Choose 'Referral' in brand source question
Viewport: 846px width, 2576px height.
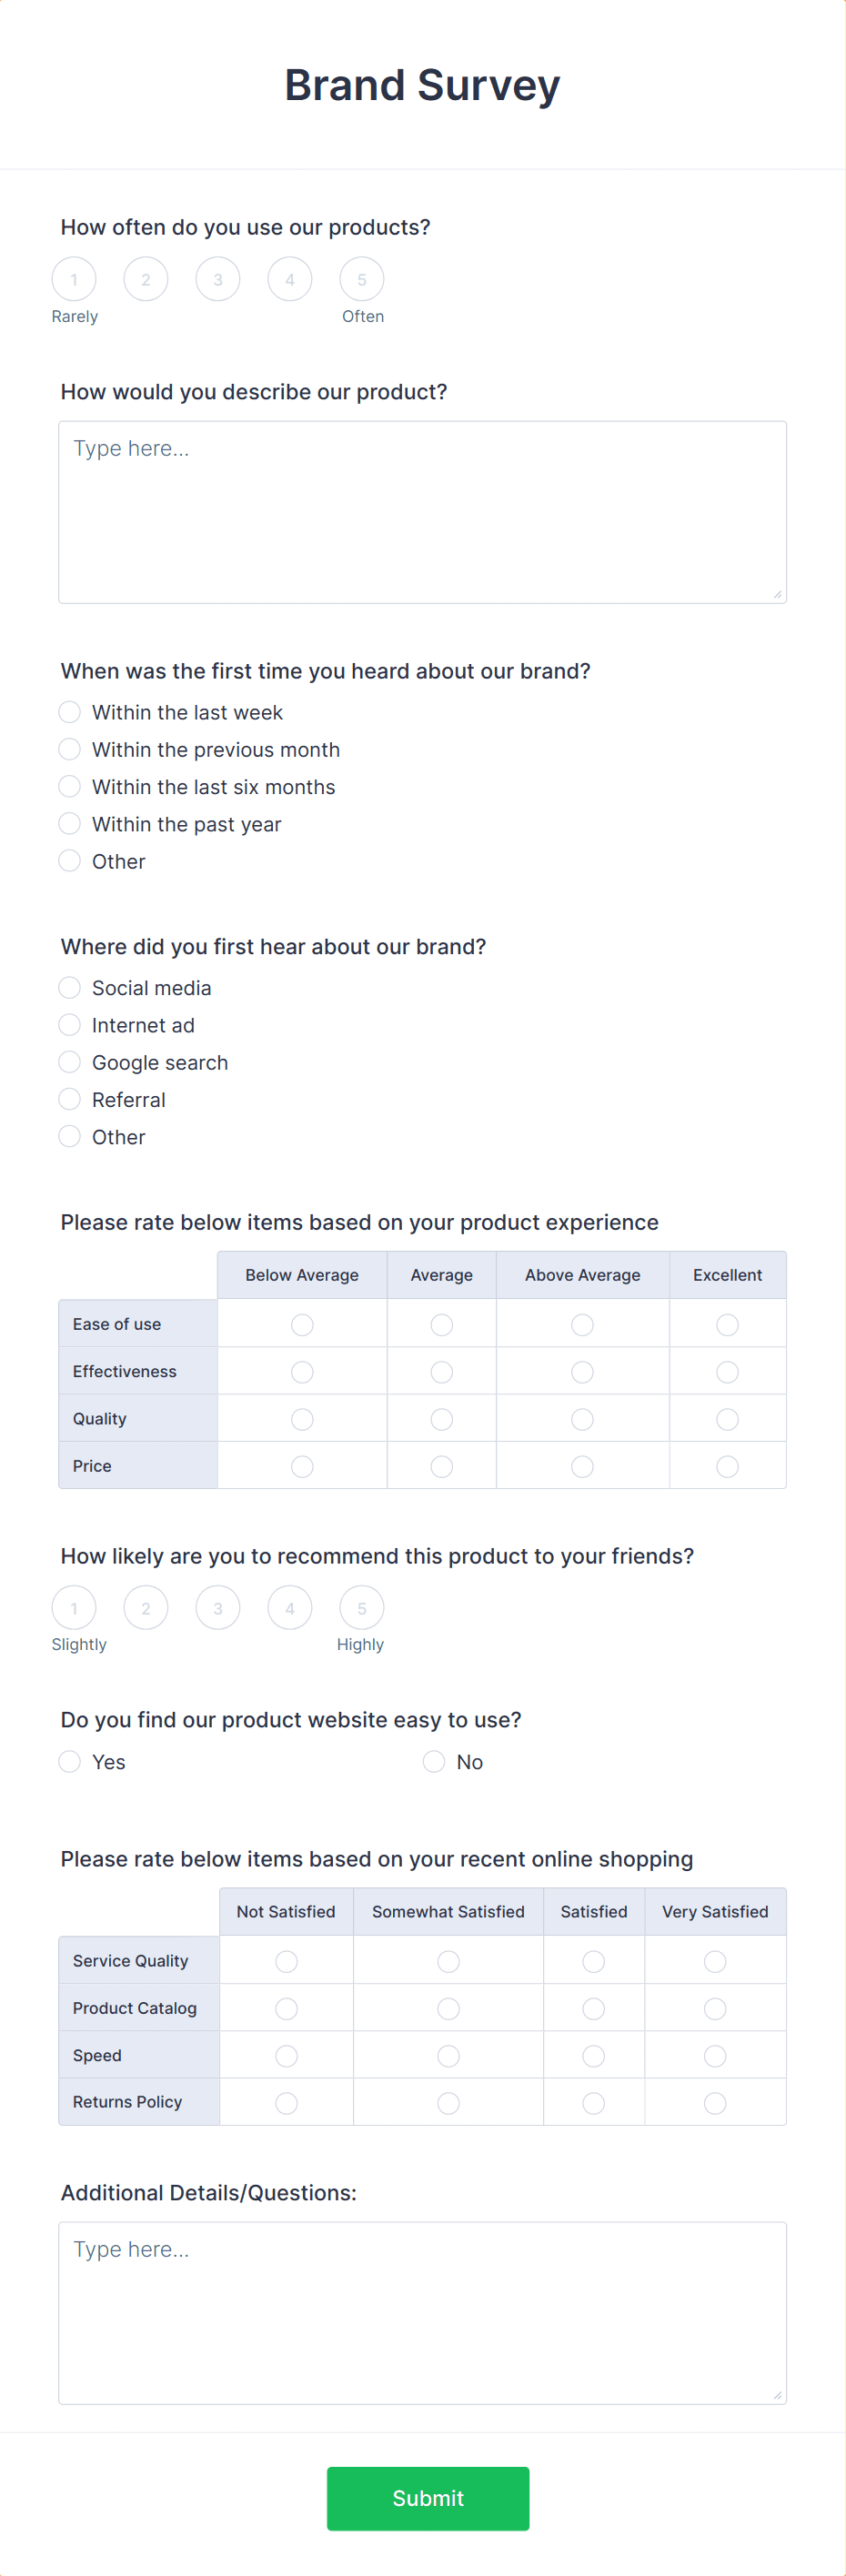pyautogui.click(x=69, y=1098)
